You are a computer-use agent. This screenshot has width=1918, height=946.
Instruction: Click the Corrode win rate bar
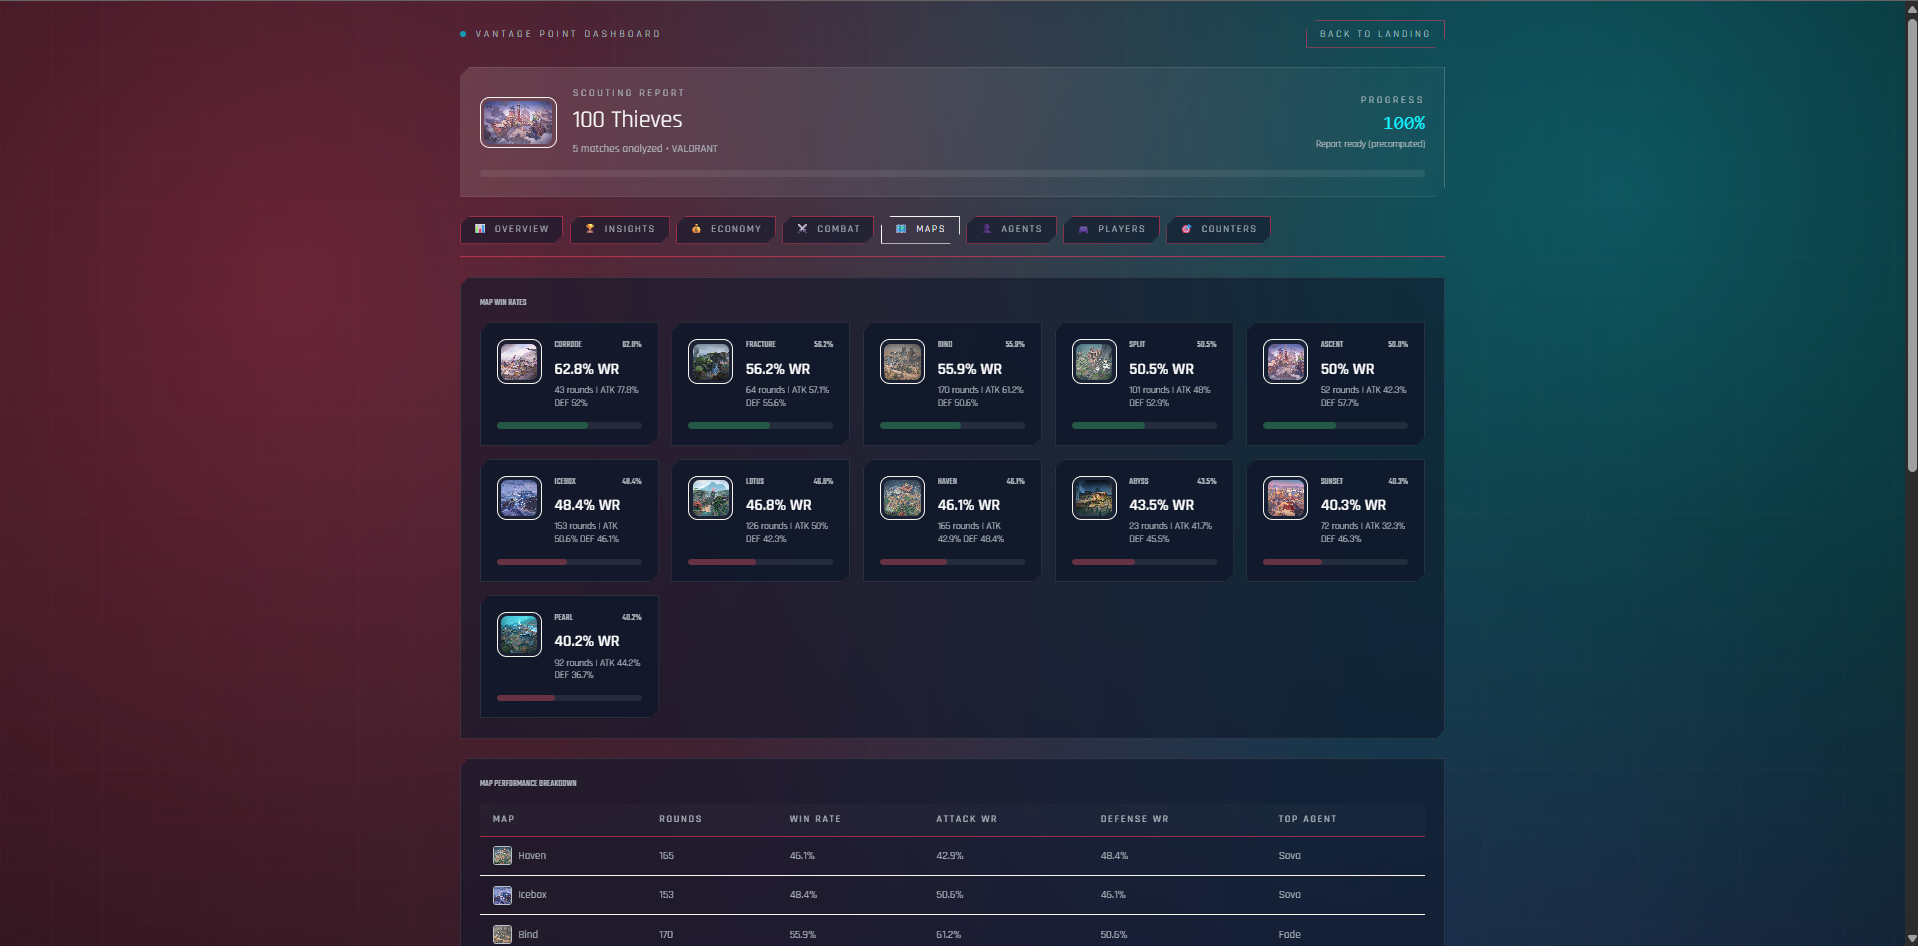(569, 426)
